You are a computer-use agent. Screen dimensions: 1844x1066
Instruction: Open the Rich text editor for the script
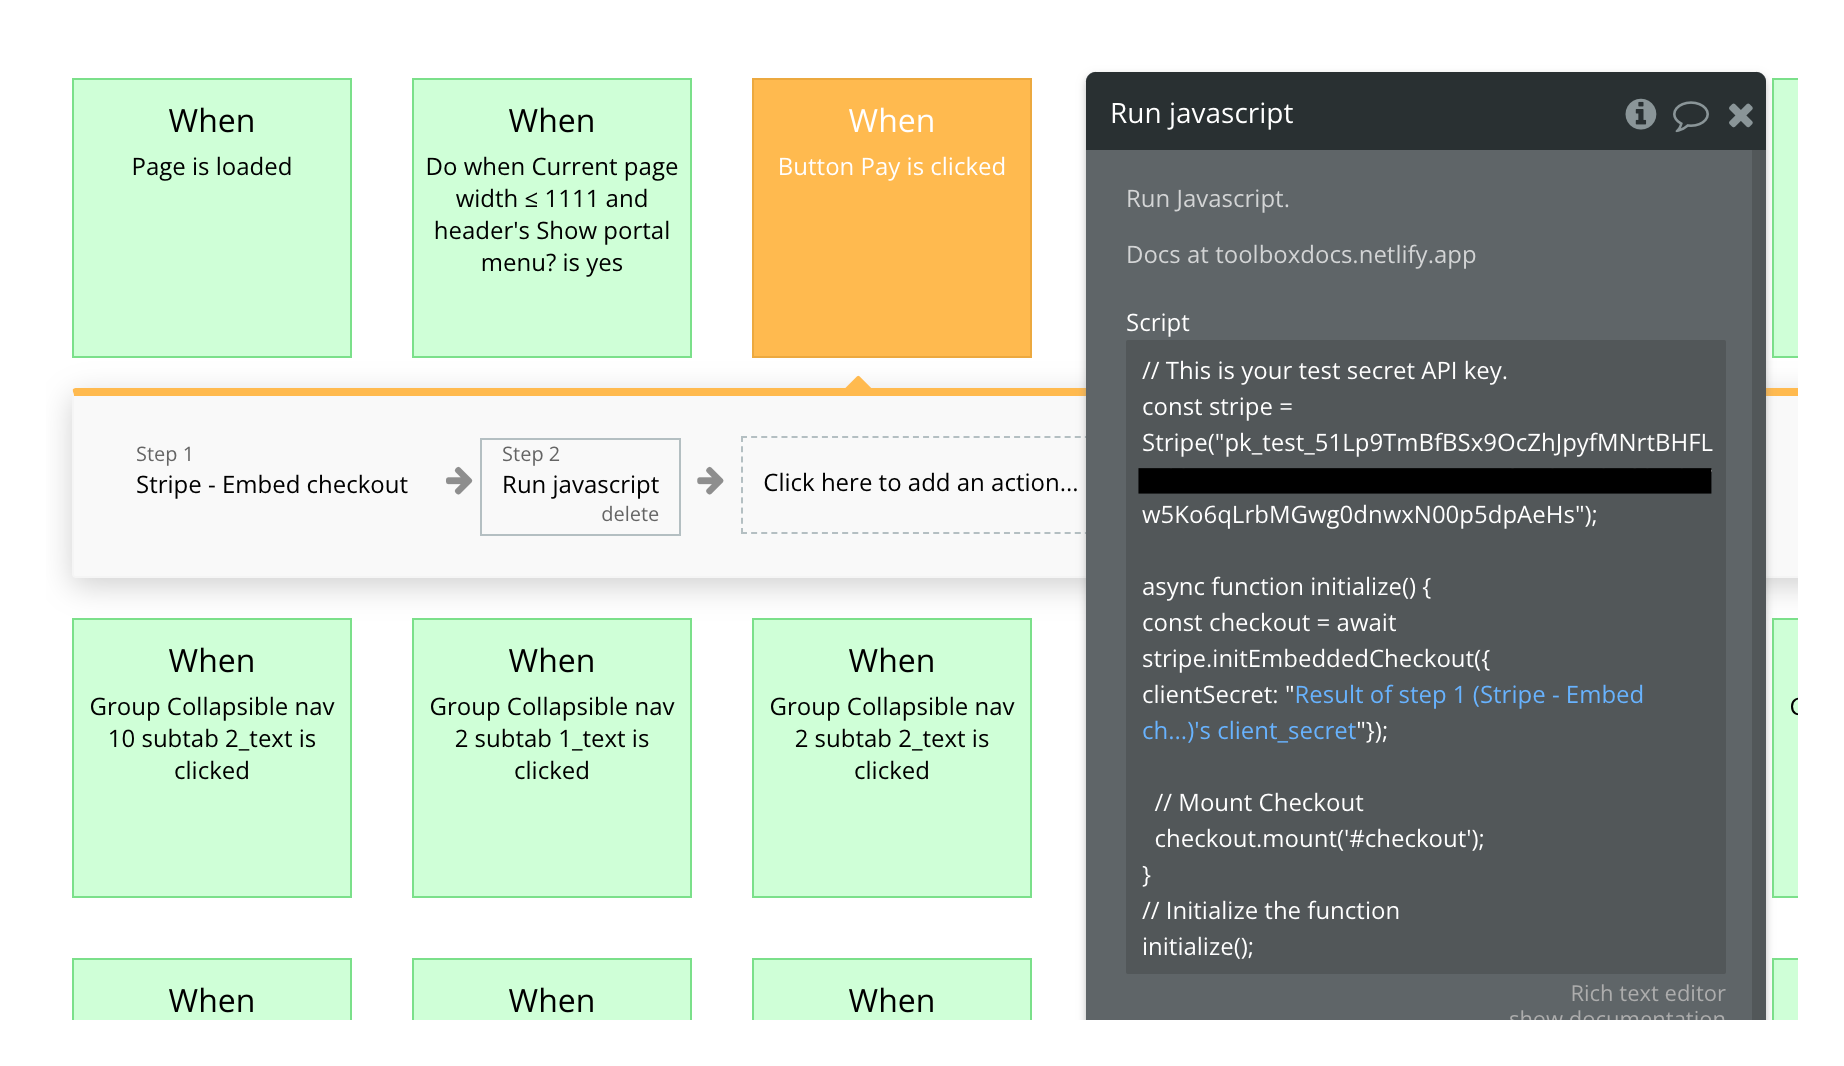[1647, 993]
